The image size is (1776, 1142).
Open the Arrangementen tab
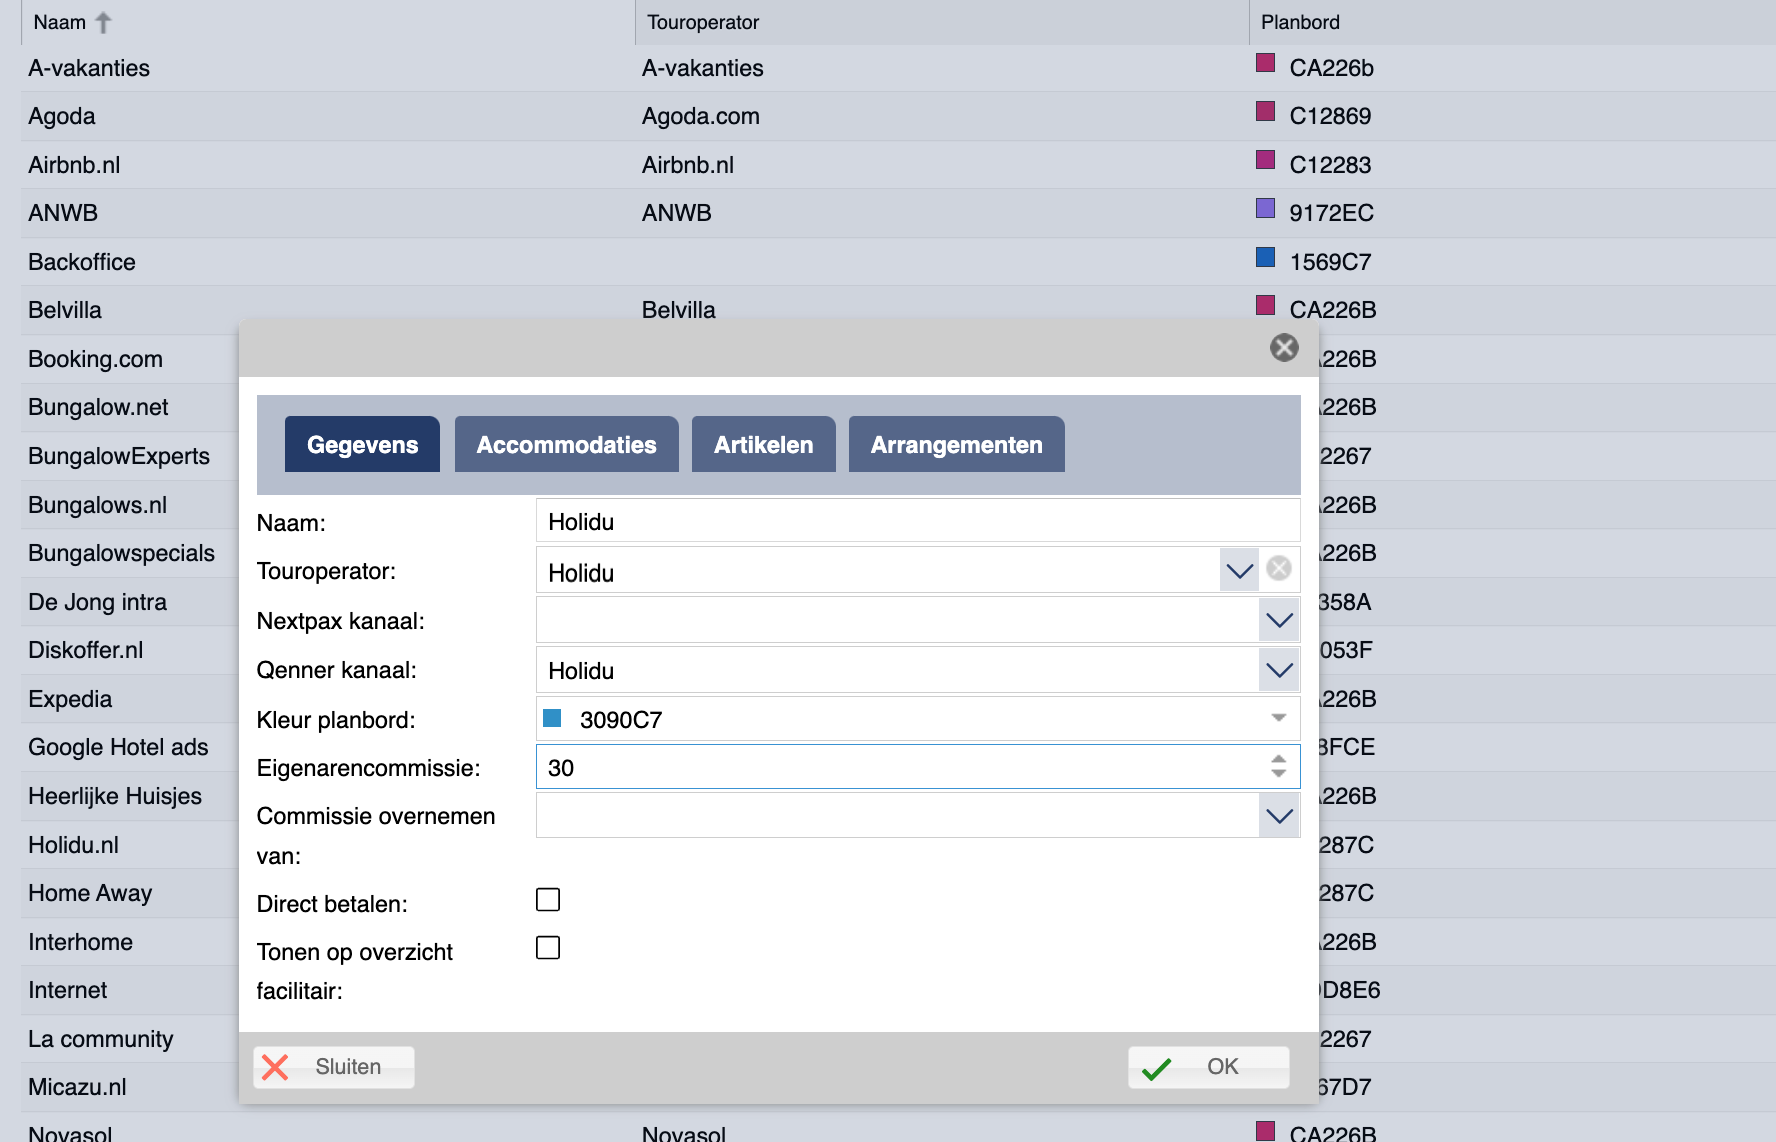(x=956, y=444)
